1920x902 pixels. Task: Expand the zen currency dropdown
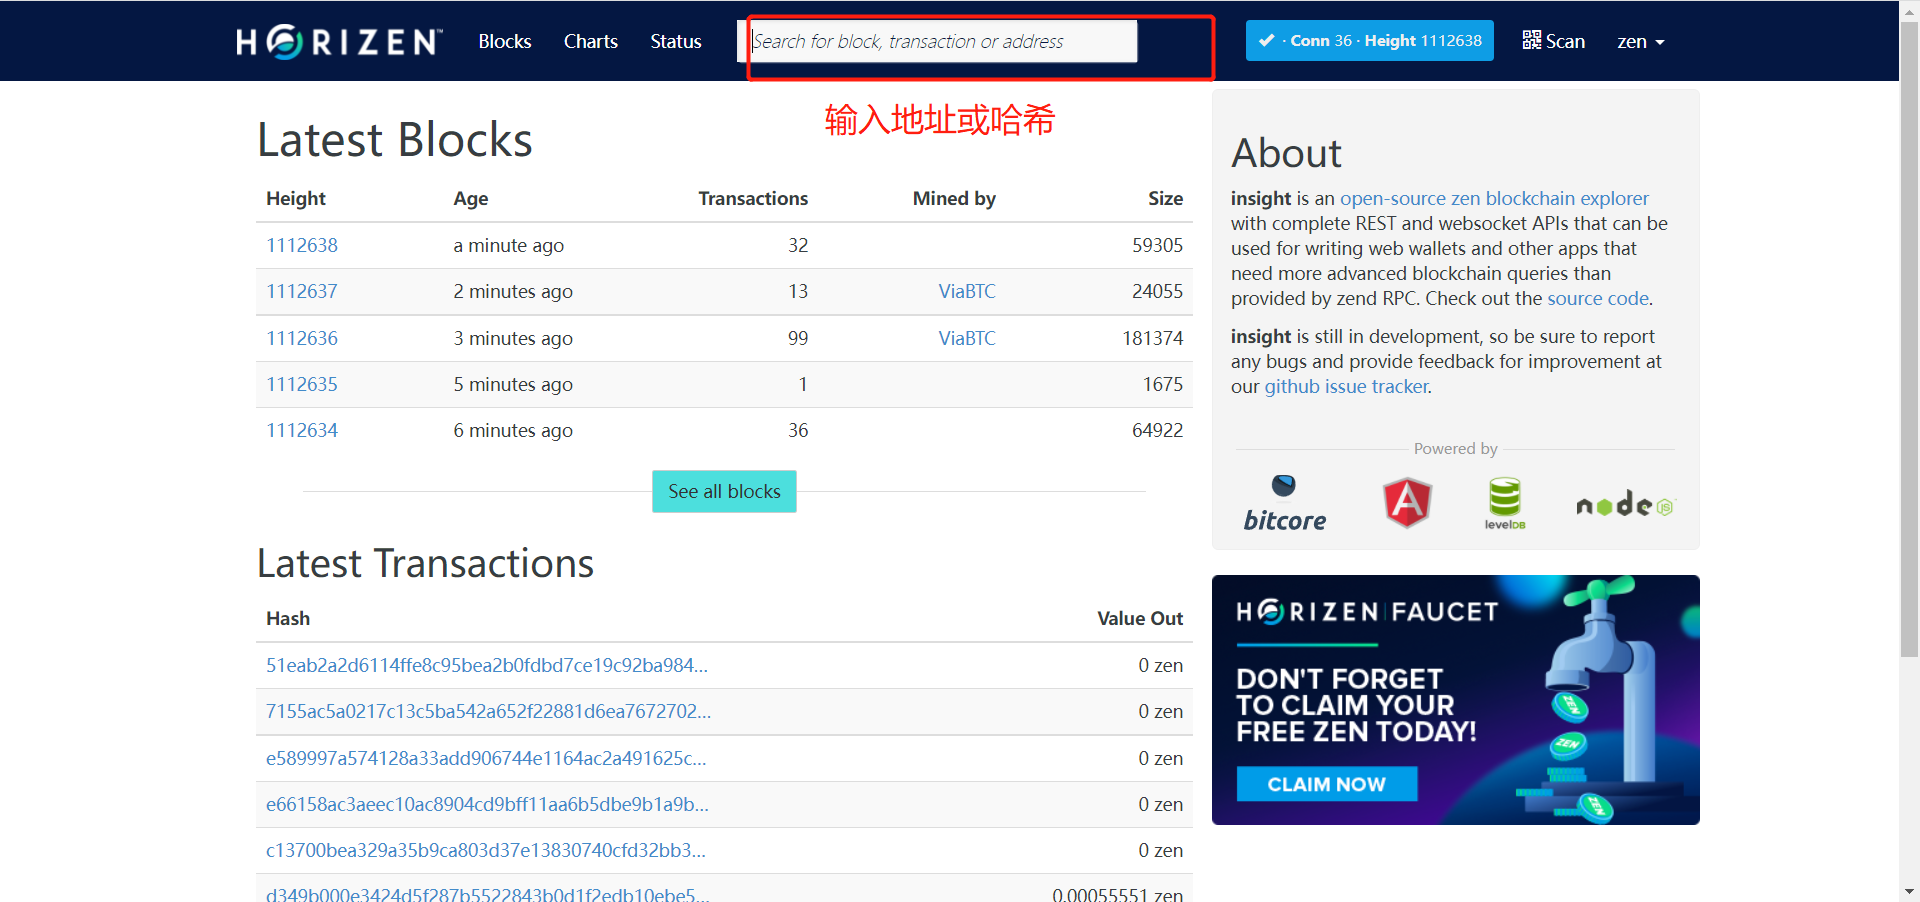1640,42
